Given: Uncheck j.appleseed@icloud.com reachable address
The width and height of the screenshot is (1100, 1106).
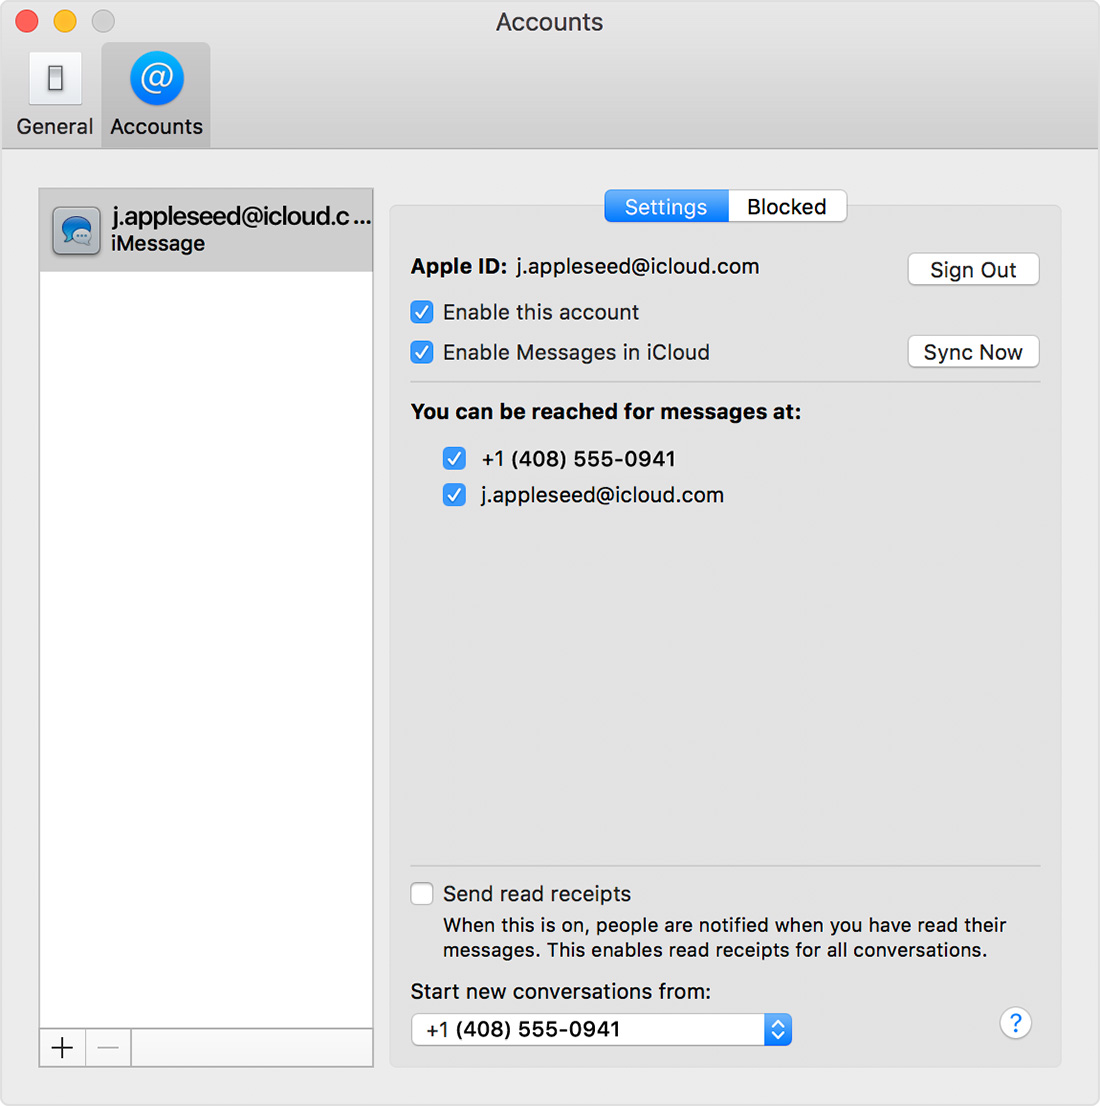Looking at the screenshot, I should pos(454,495).
